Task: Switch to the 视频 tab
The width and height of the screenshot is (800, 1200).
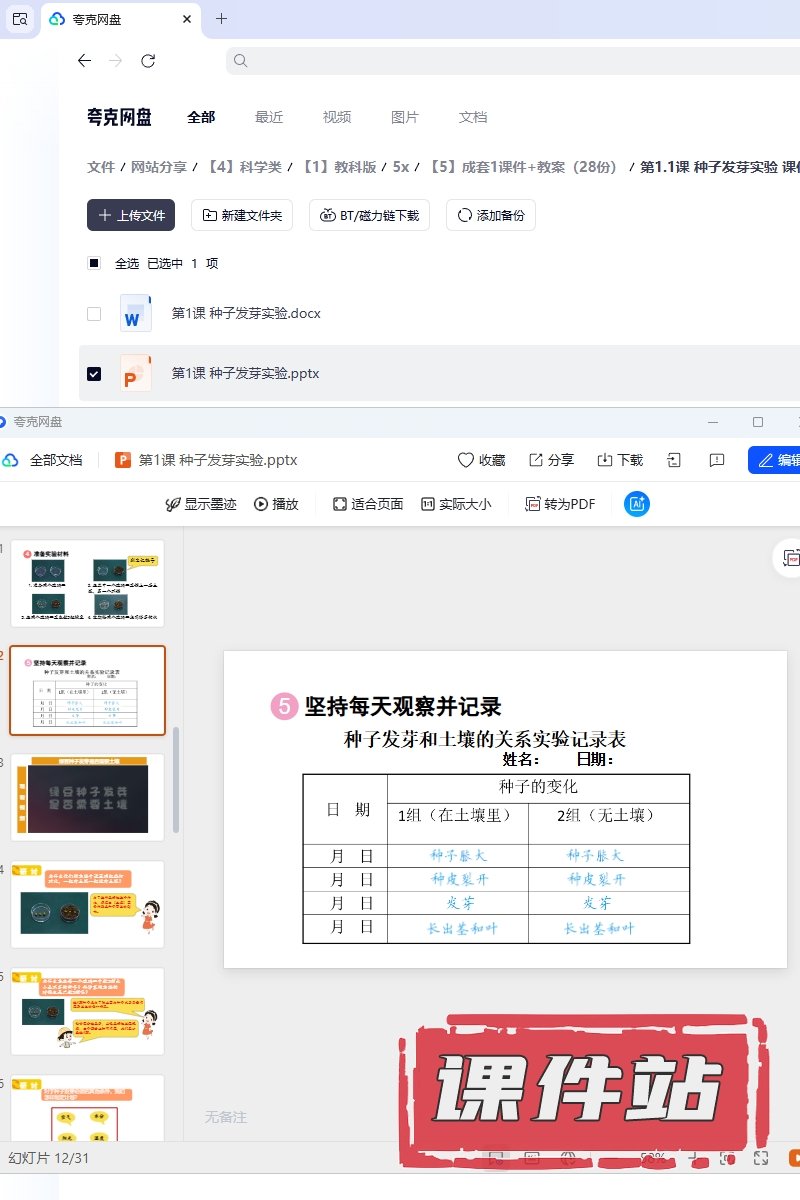Action: point(337,117)
